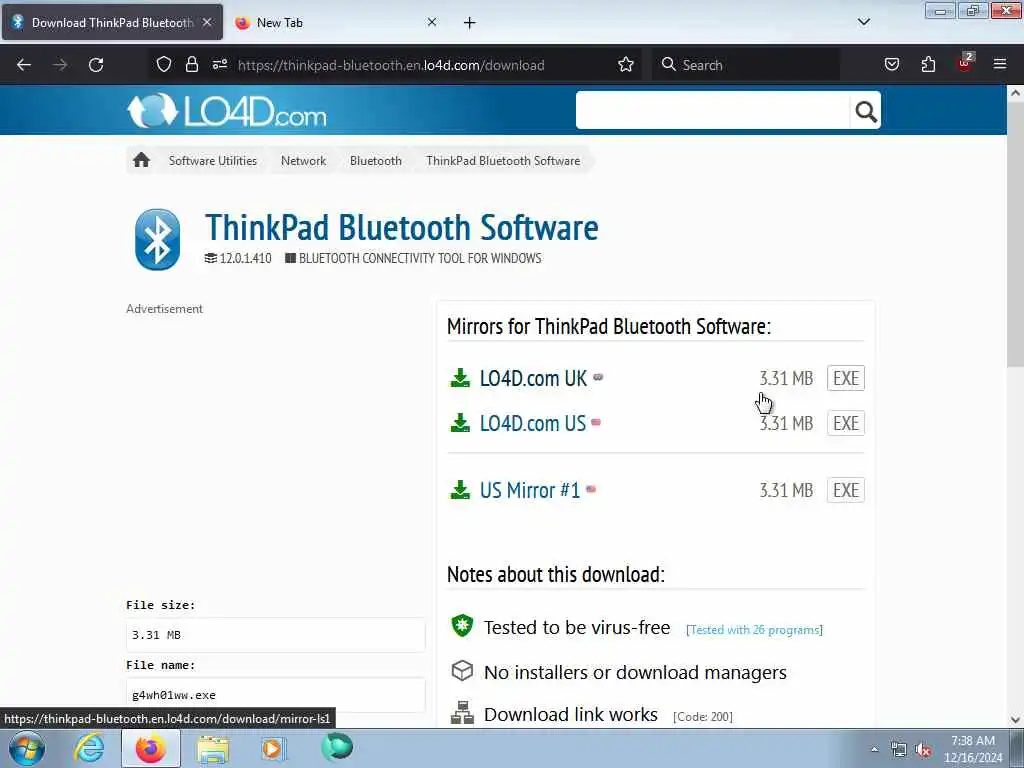Click the version number 12.0.1.410
Screen dimensions: 1024x768
[x=245, y=258]
